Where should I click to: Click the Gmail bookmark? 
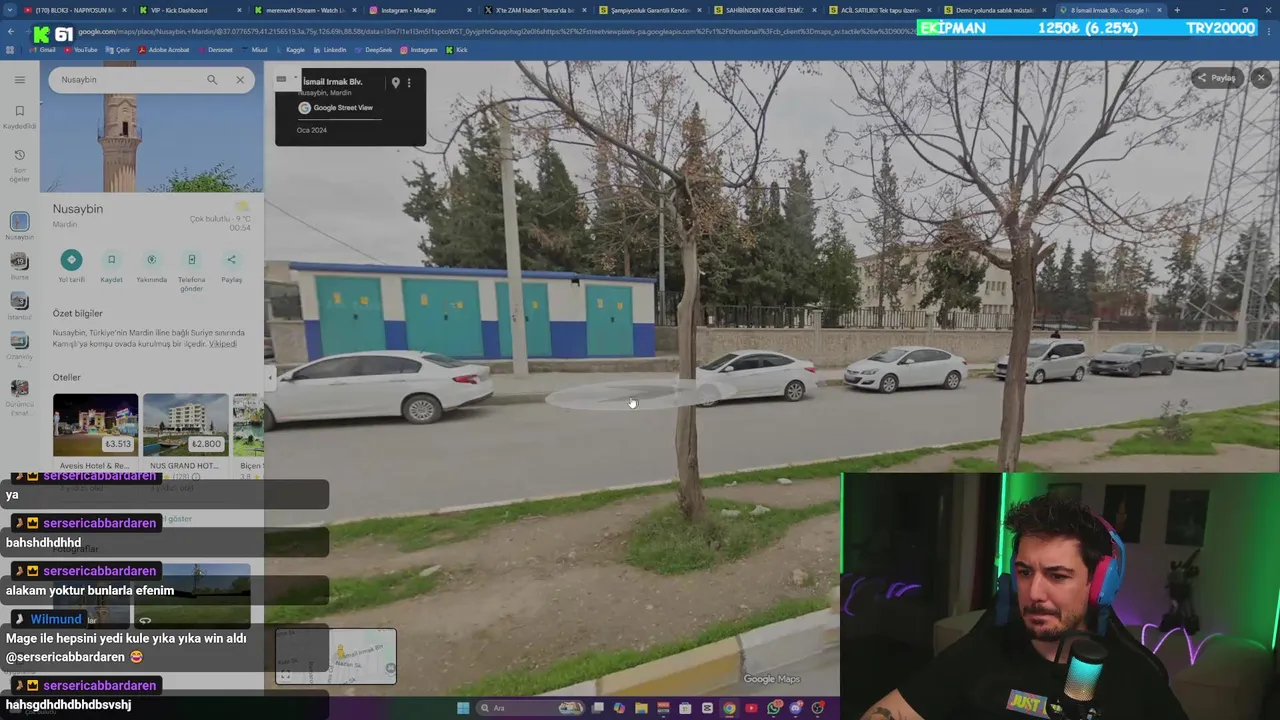coord(42,49)
